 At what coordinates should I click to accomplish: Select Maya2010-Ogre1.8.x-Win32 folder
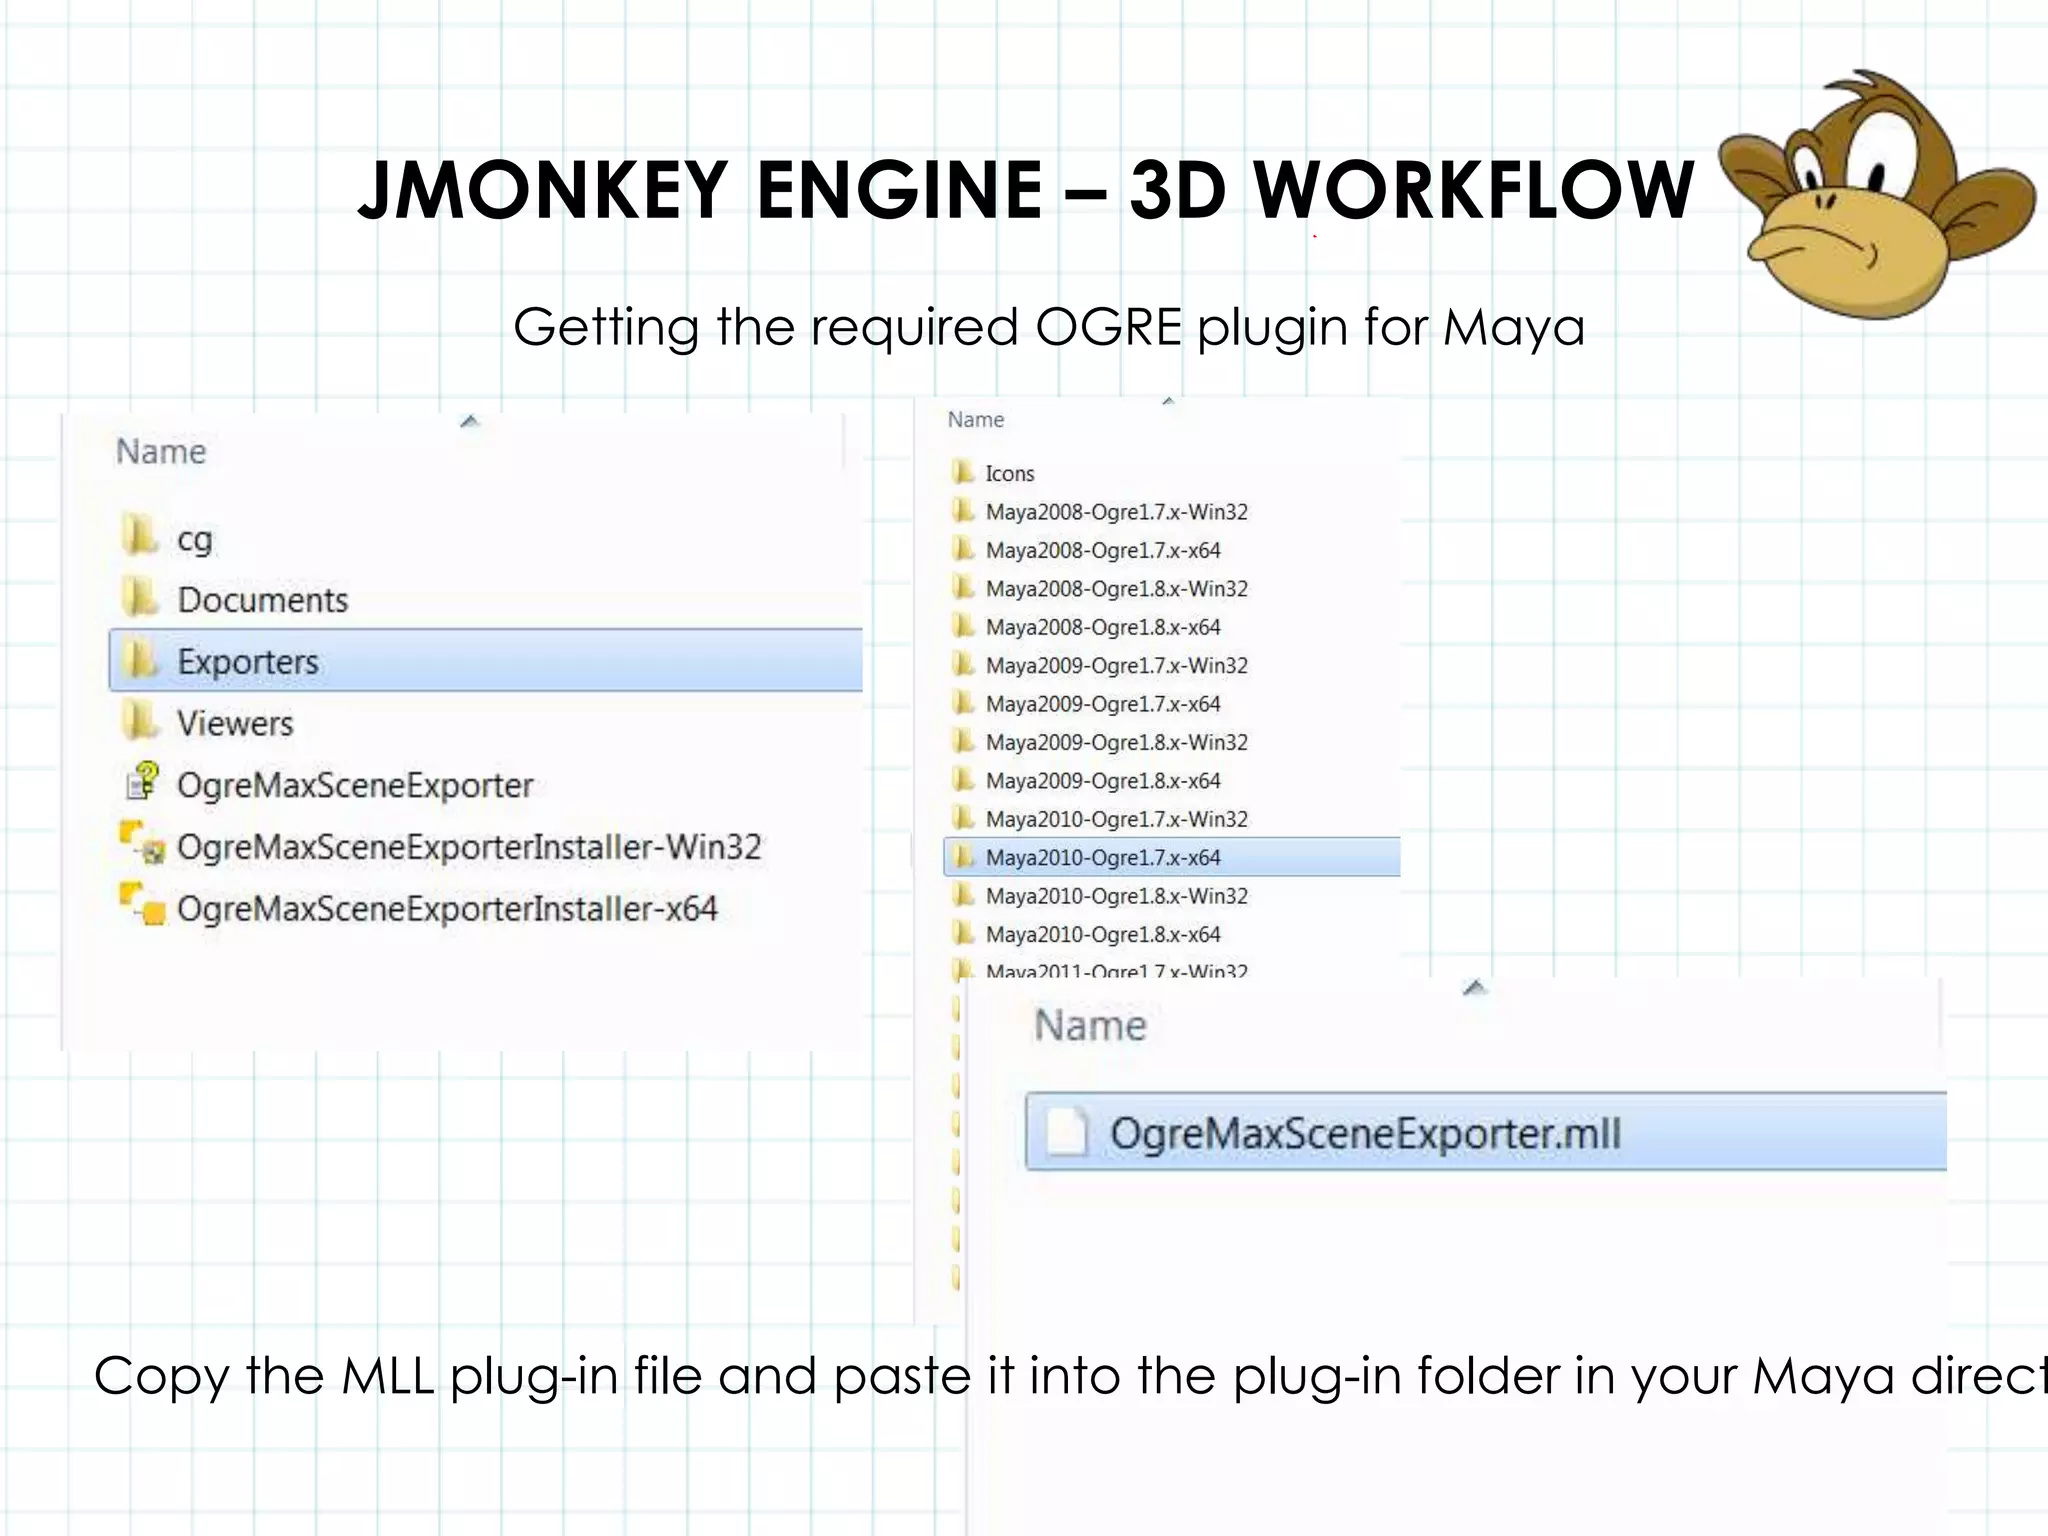(1116, 896)
